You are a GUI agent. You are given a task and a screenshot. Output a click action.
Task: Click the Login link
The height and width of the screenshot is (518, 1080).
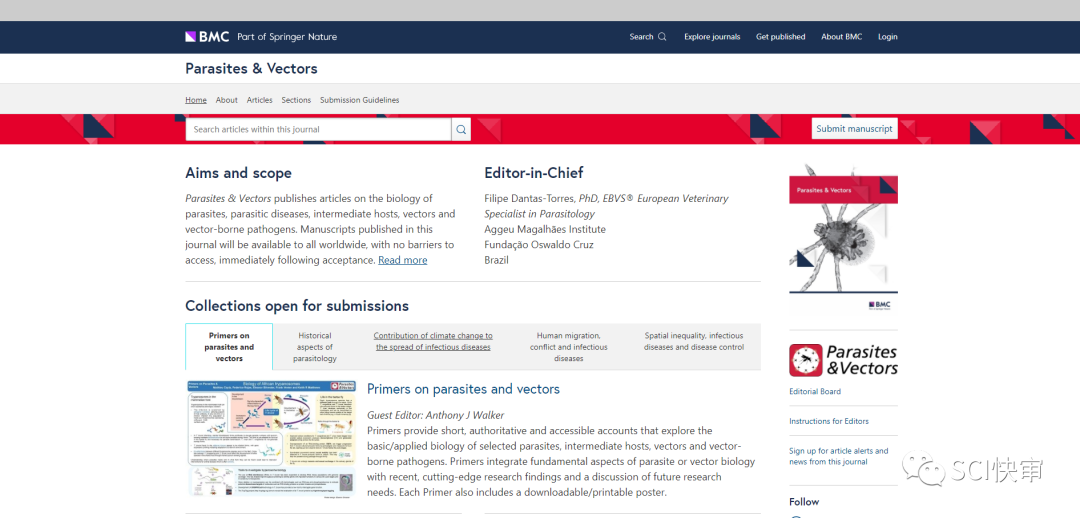tap(887, 37)
